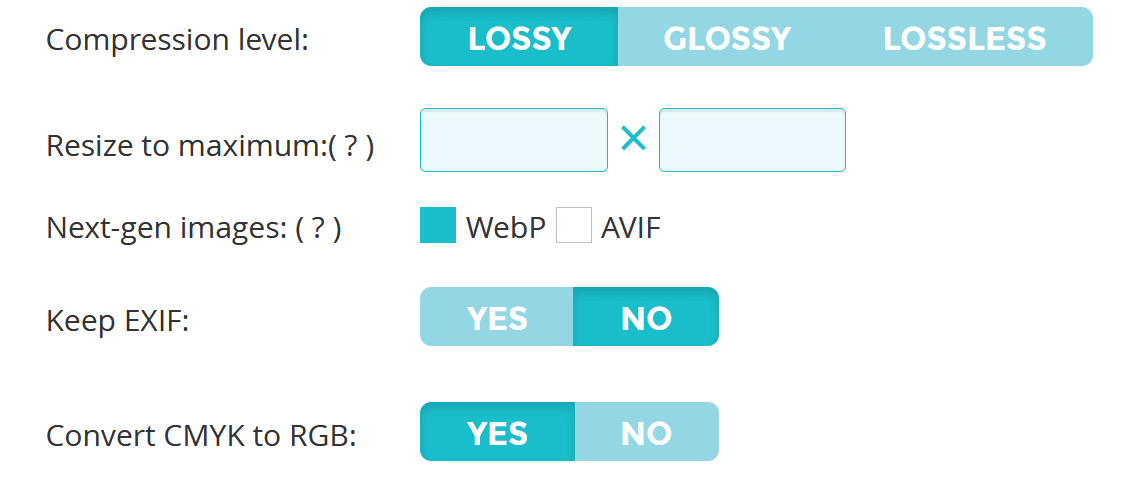Click the Keep EXIF label
This screenshot has width=1142, height=499.
coord(118,321)
